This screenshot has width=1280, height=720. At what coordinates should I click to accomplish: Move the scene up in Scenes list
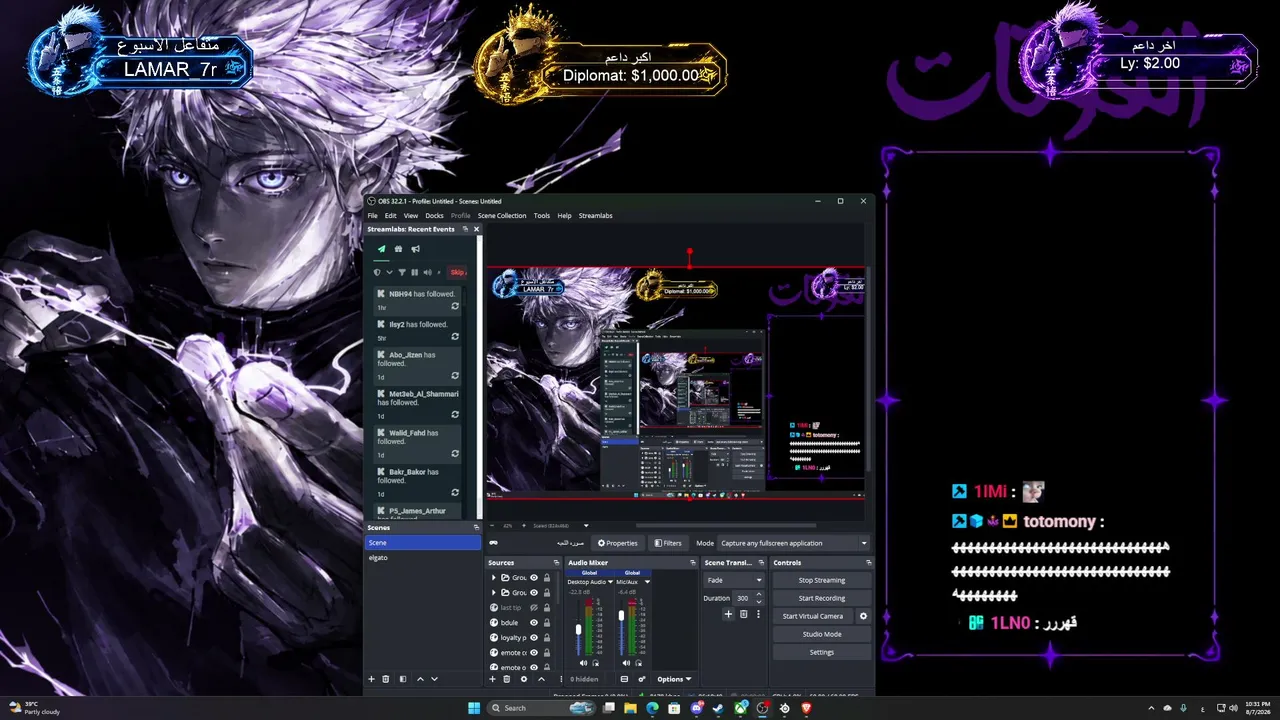[420, 679]
